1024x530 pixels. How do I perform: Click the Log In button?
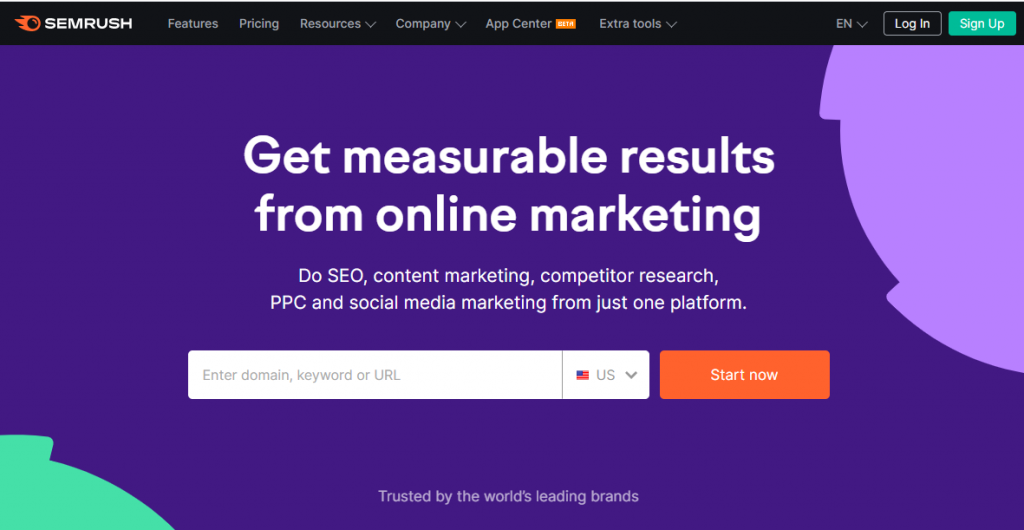coord(912,23)
